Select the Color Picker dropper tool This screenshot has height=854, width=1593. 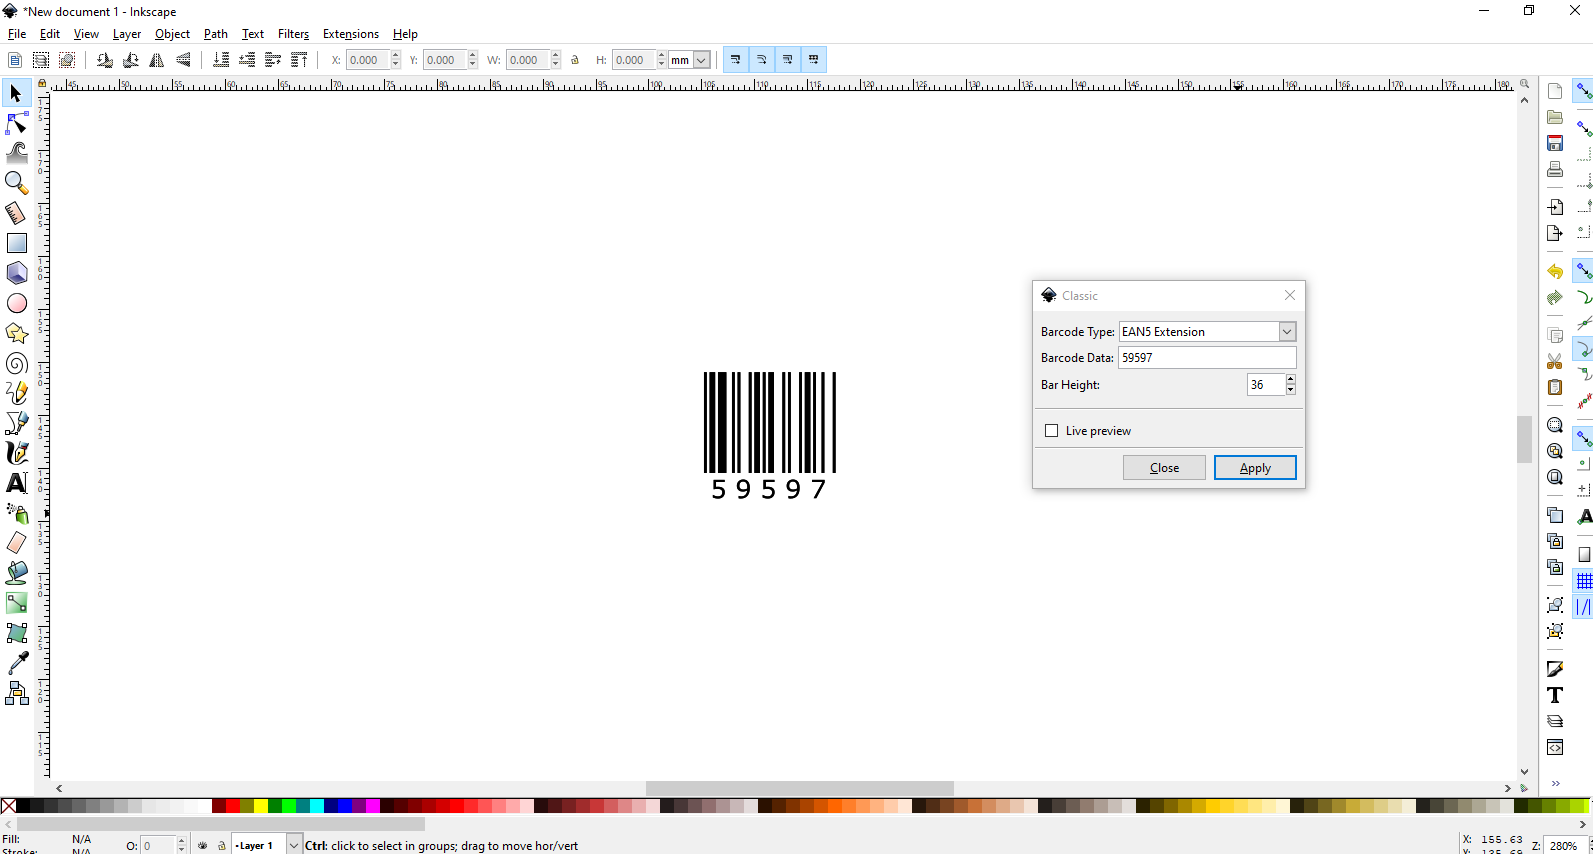click(x=16, y=663)
